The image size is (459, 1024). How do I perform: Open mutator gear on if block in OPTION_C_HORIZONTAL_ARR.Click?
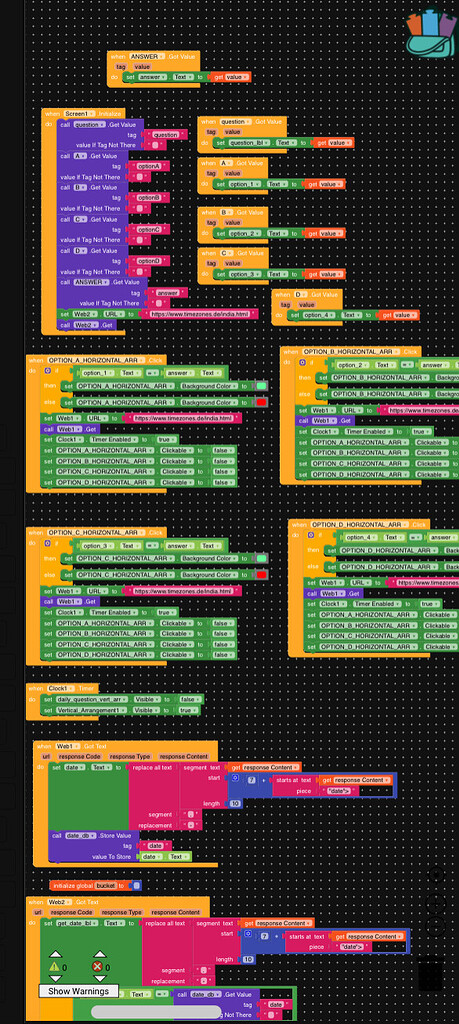point(48,543)
